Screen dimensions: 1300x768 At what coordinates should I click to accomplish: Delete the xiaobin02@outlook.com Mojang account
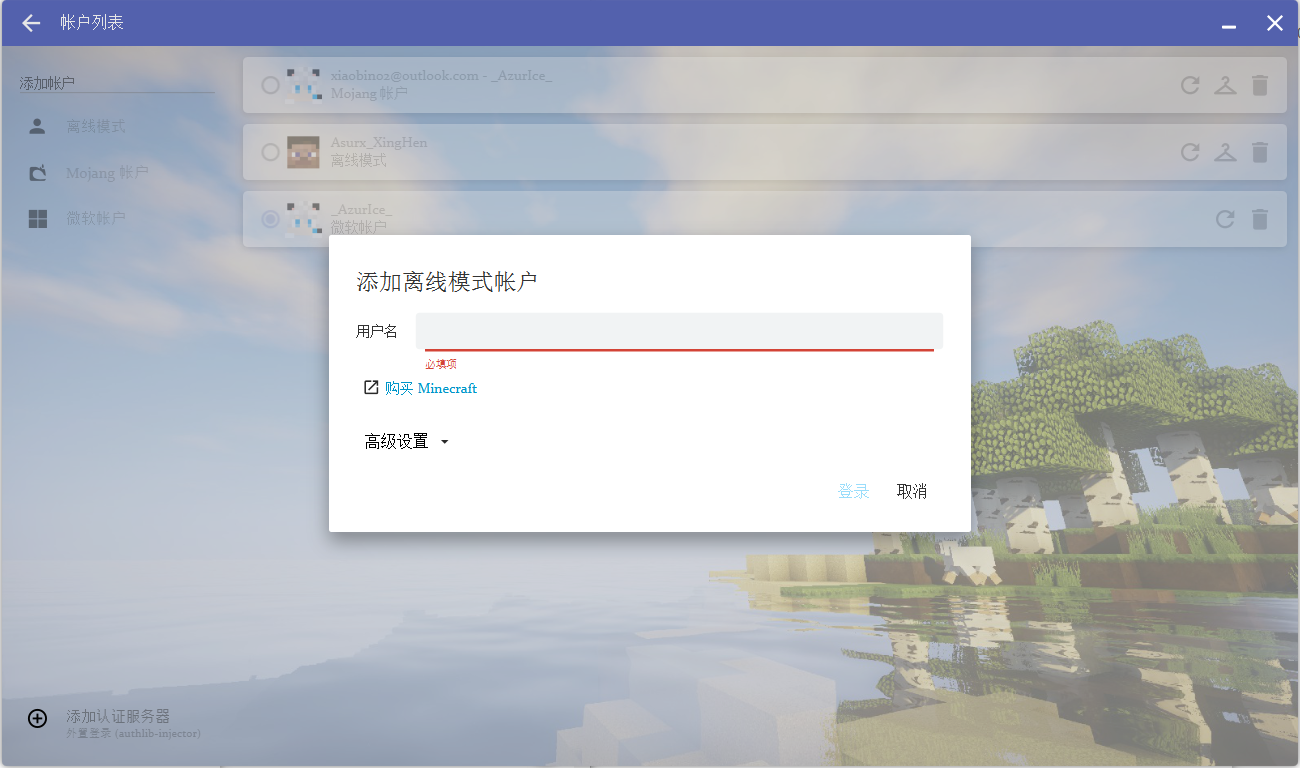(x=1260, y=85)
